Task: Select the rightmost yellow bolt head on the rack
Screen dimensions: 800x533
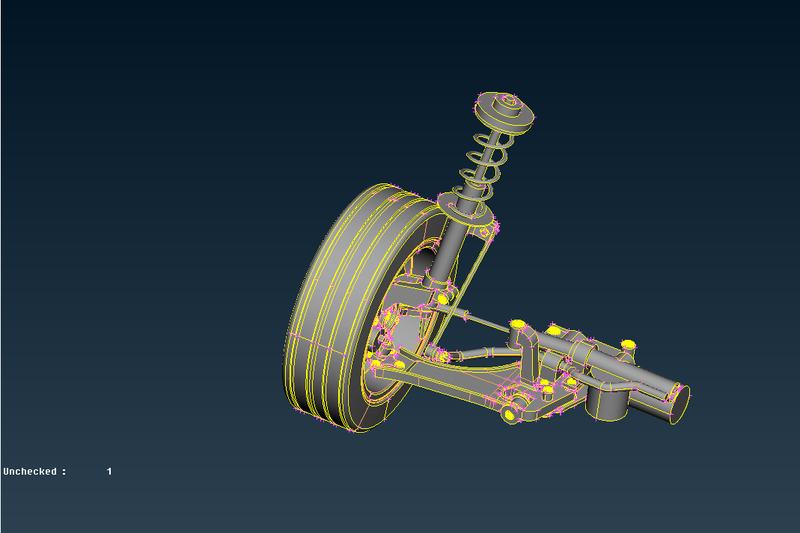Action: pos(628,345)
